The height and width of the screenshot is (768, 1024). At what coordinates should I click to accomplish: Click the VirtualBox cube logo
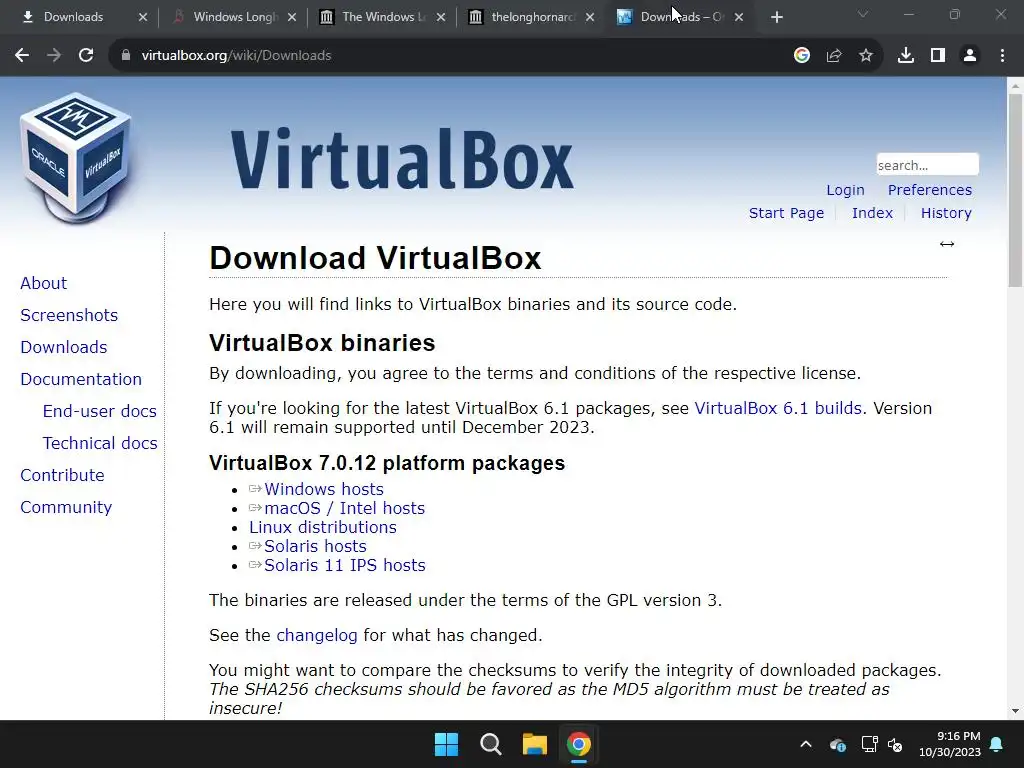76,157
